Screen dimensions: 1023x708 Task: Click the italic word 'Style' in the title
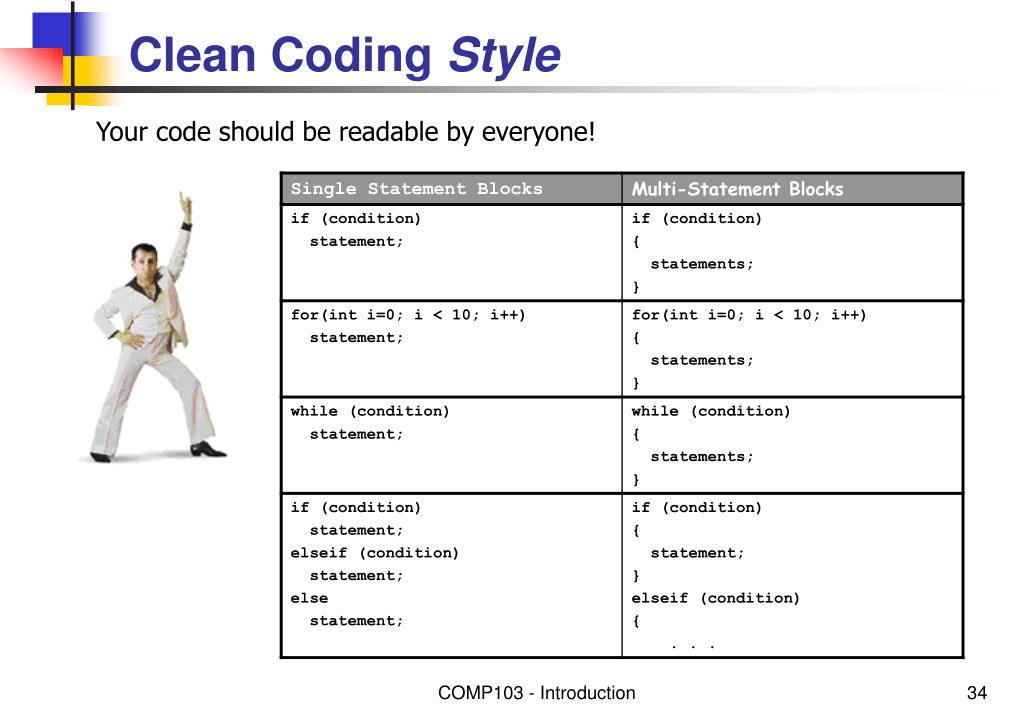coord(504,55)
